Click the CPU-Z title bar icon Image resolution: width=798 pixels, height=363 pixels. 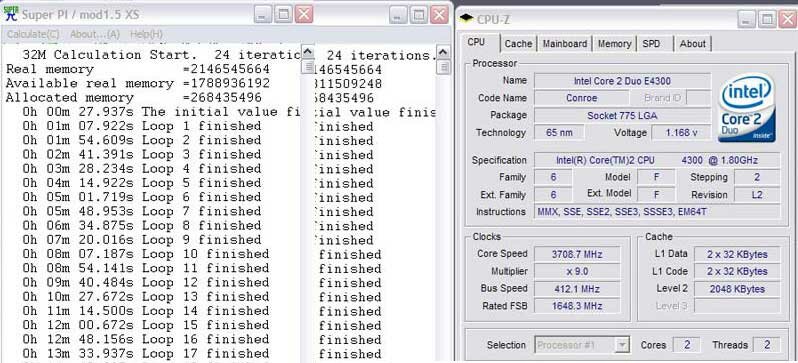coord(466,18)
